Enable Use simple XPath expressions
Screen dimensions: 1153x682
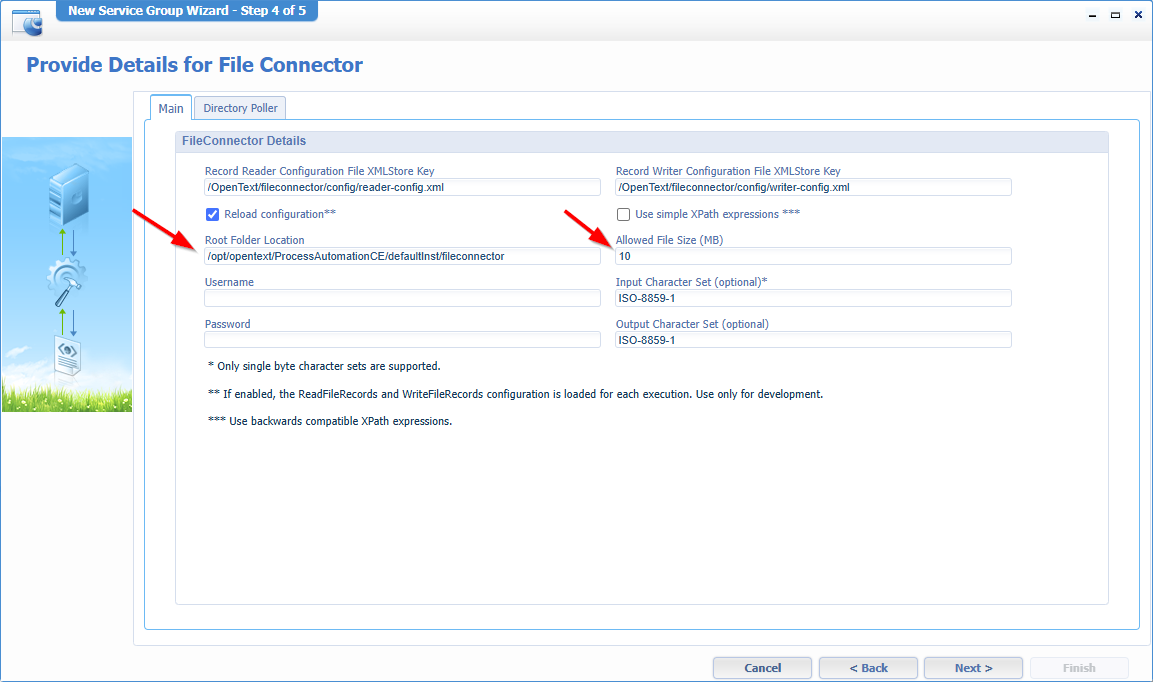point(623,214)
